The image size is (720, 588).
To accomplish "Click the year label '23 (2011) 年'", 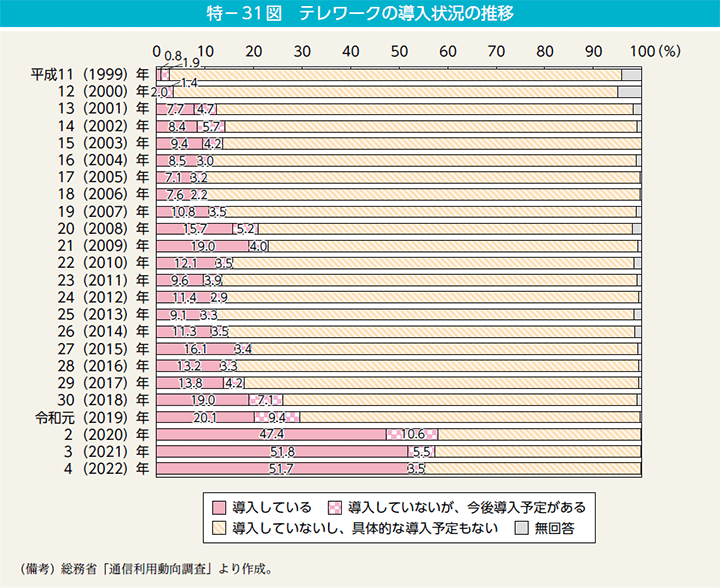I will click(x=103, y=280).
